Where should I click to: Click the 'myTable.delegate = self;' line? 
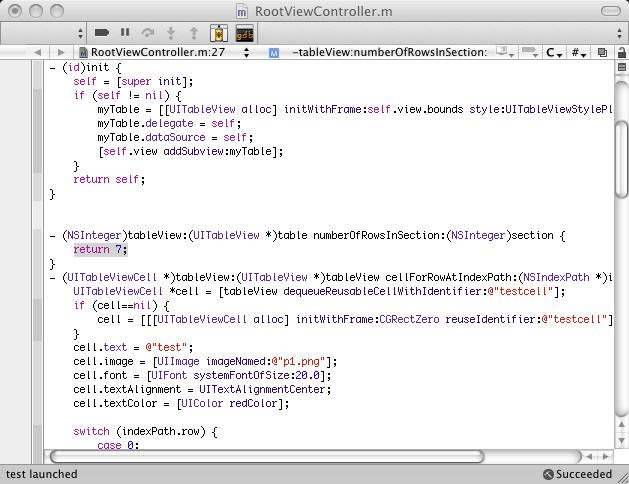(x=169, y=124)
